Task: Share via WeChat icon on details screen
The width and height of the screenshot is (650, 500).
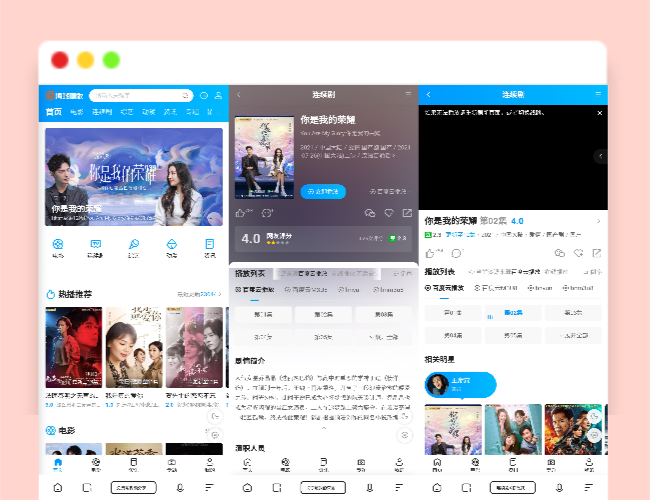Action: coord(370,213)
